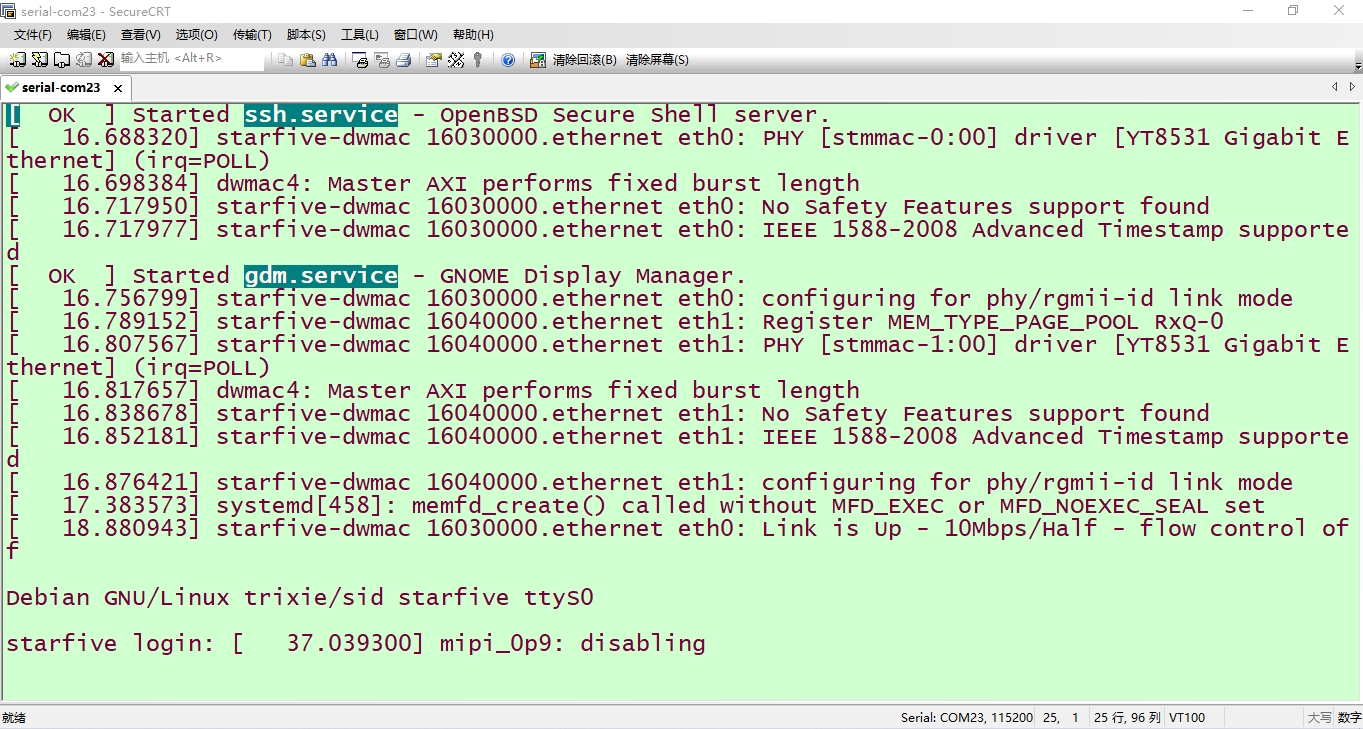Open Global Options tools icon
The height and width of the screenshot is (729, 1363).
click(456, 60)
